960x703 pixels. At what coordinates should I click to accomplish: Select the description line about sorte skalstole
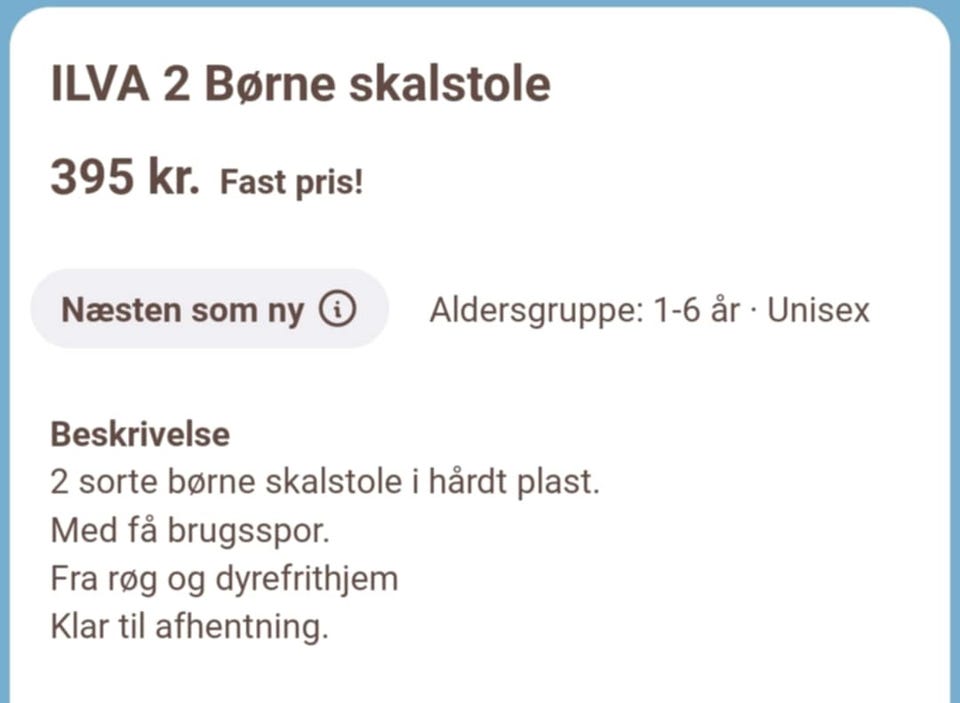[x=327, y=481]
